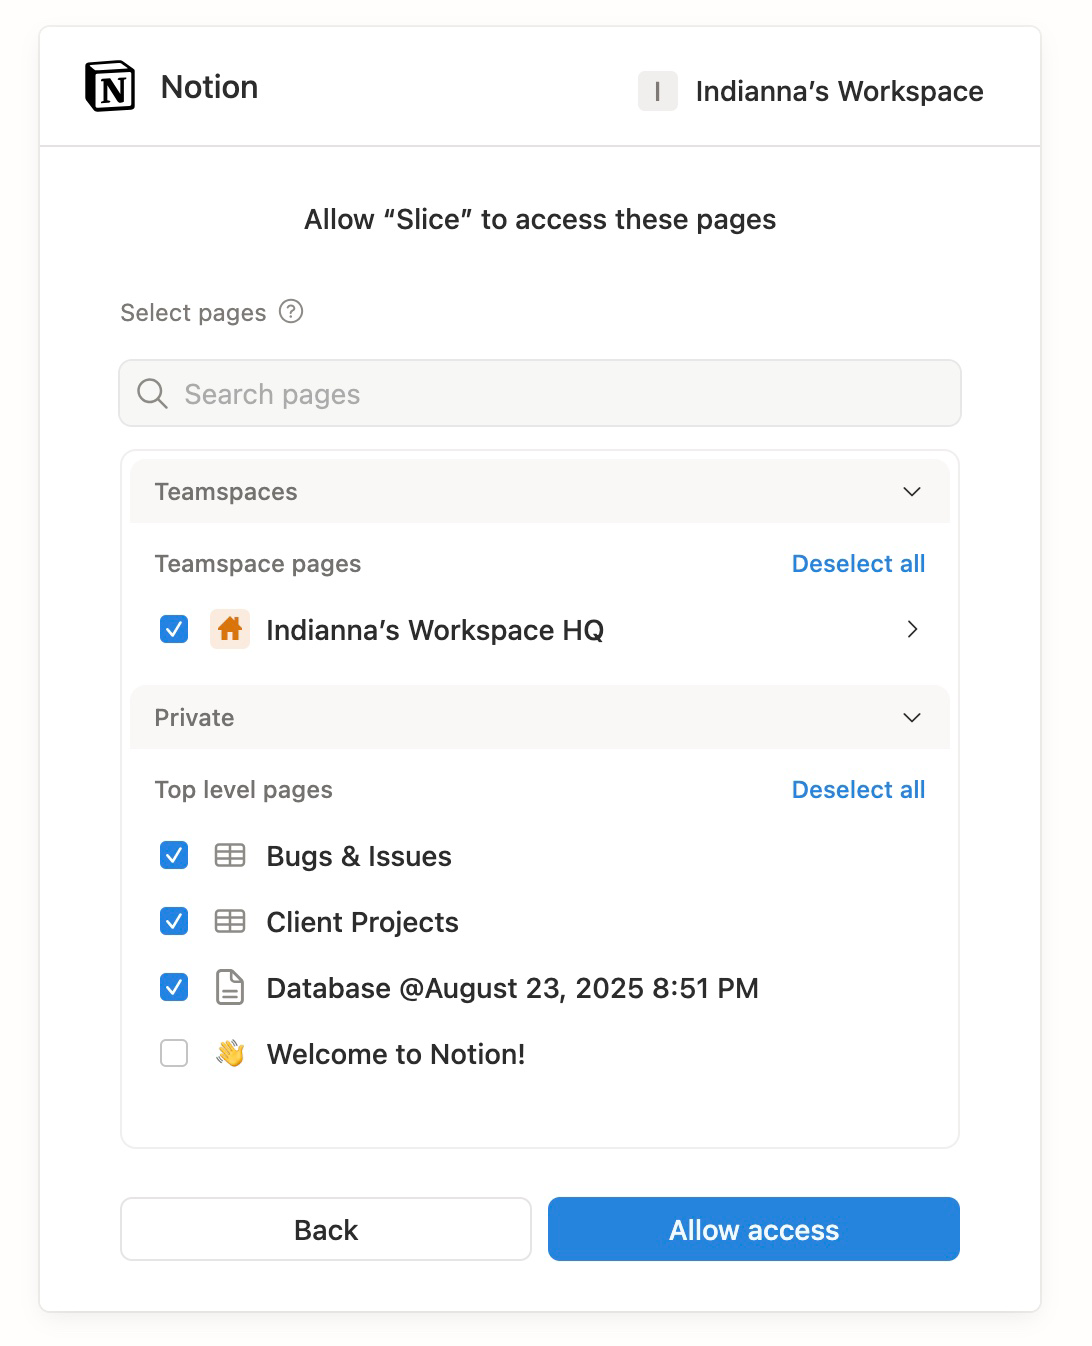The width and height of the screenshot is (1092, 1346).
Task: Deselect all Teamspace pages
Action: pyautogui.click(x=858, y=563)
